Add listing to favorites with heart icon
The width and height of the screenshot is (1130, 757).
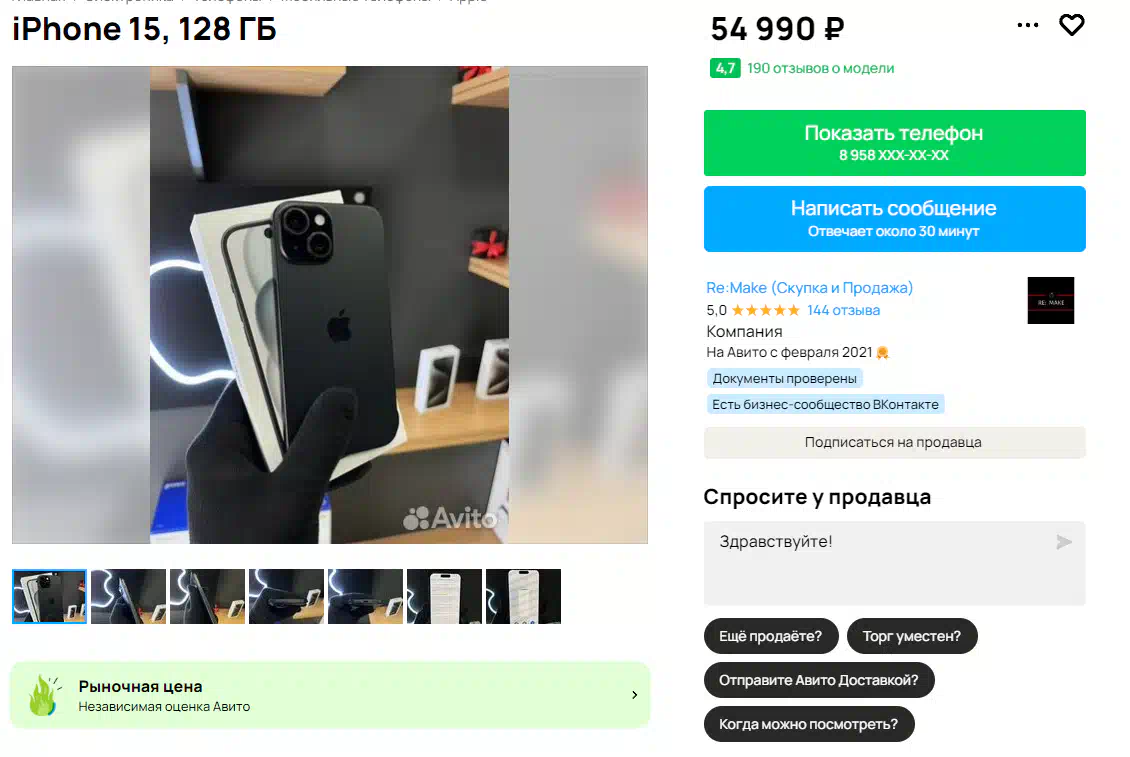1072,25
